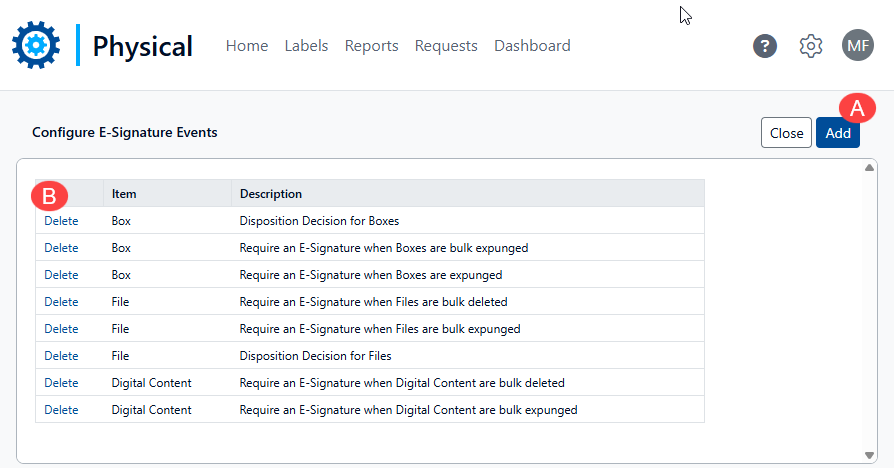The width and height of the screenshot is (894, 468).
Task: Click the scrollbar up arrow
Action: point(868,168)
